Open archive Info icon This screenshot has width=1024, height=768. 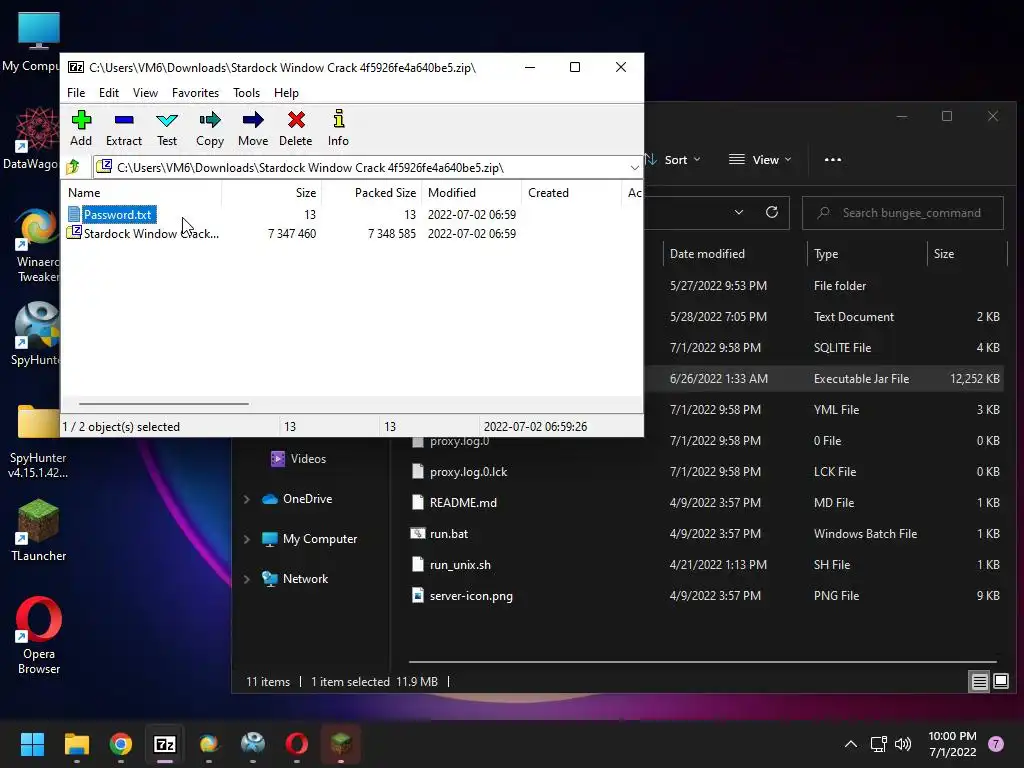[338, 128]
